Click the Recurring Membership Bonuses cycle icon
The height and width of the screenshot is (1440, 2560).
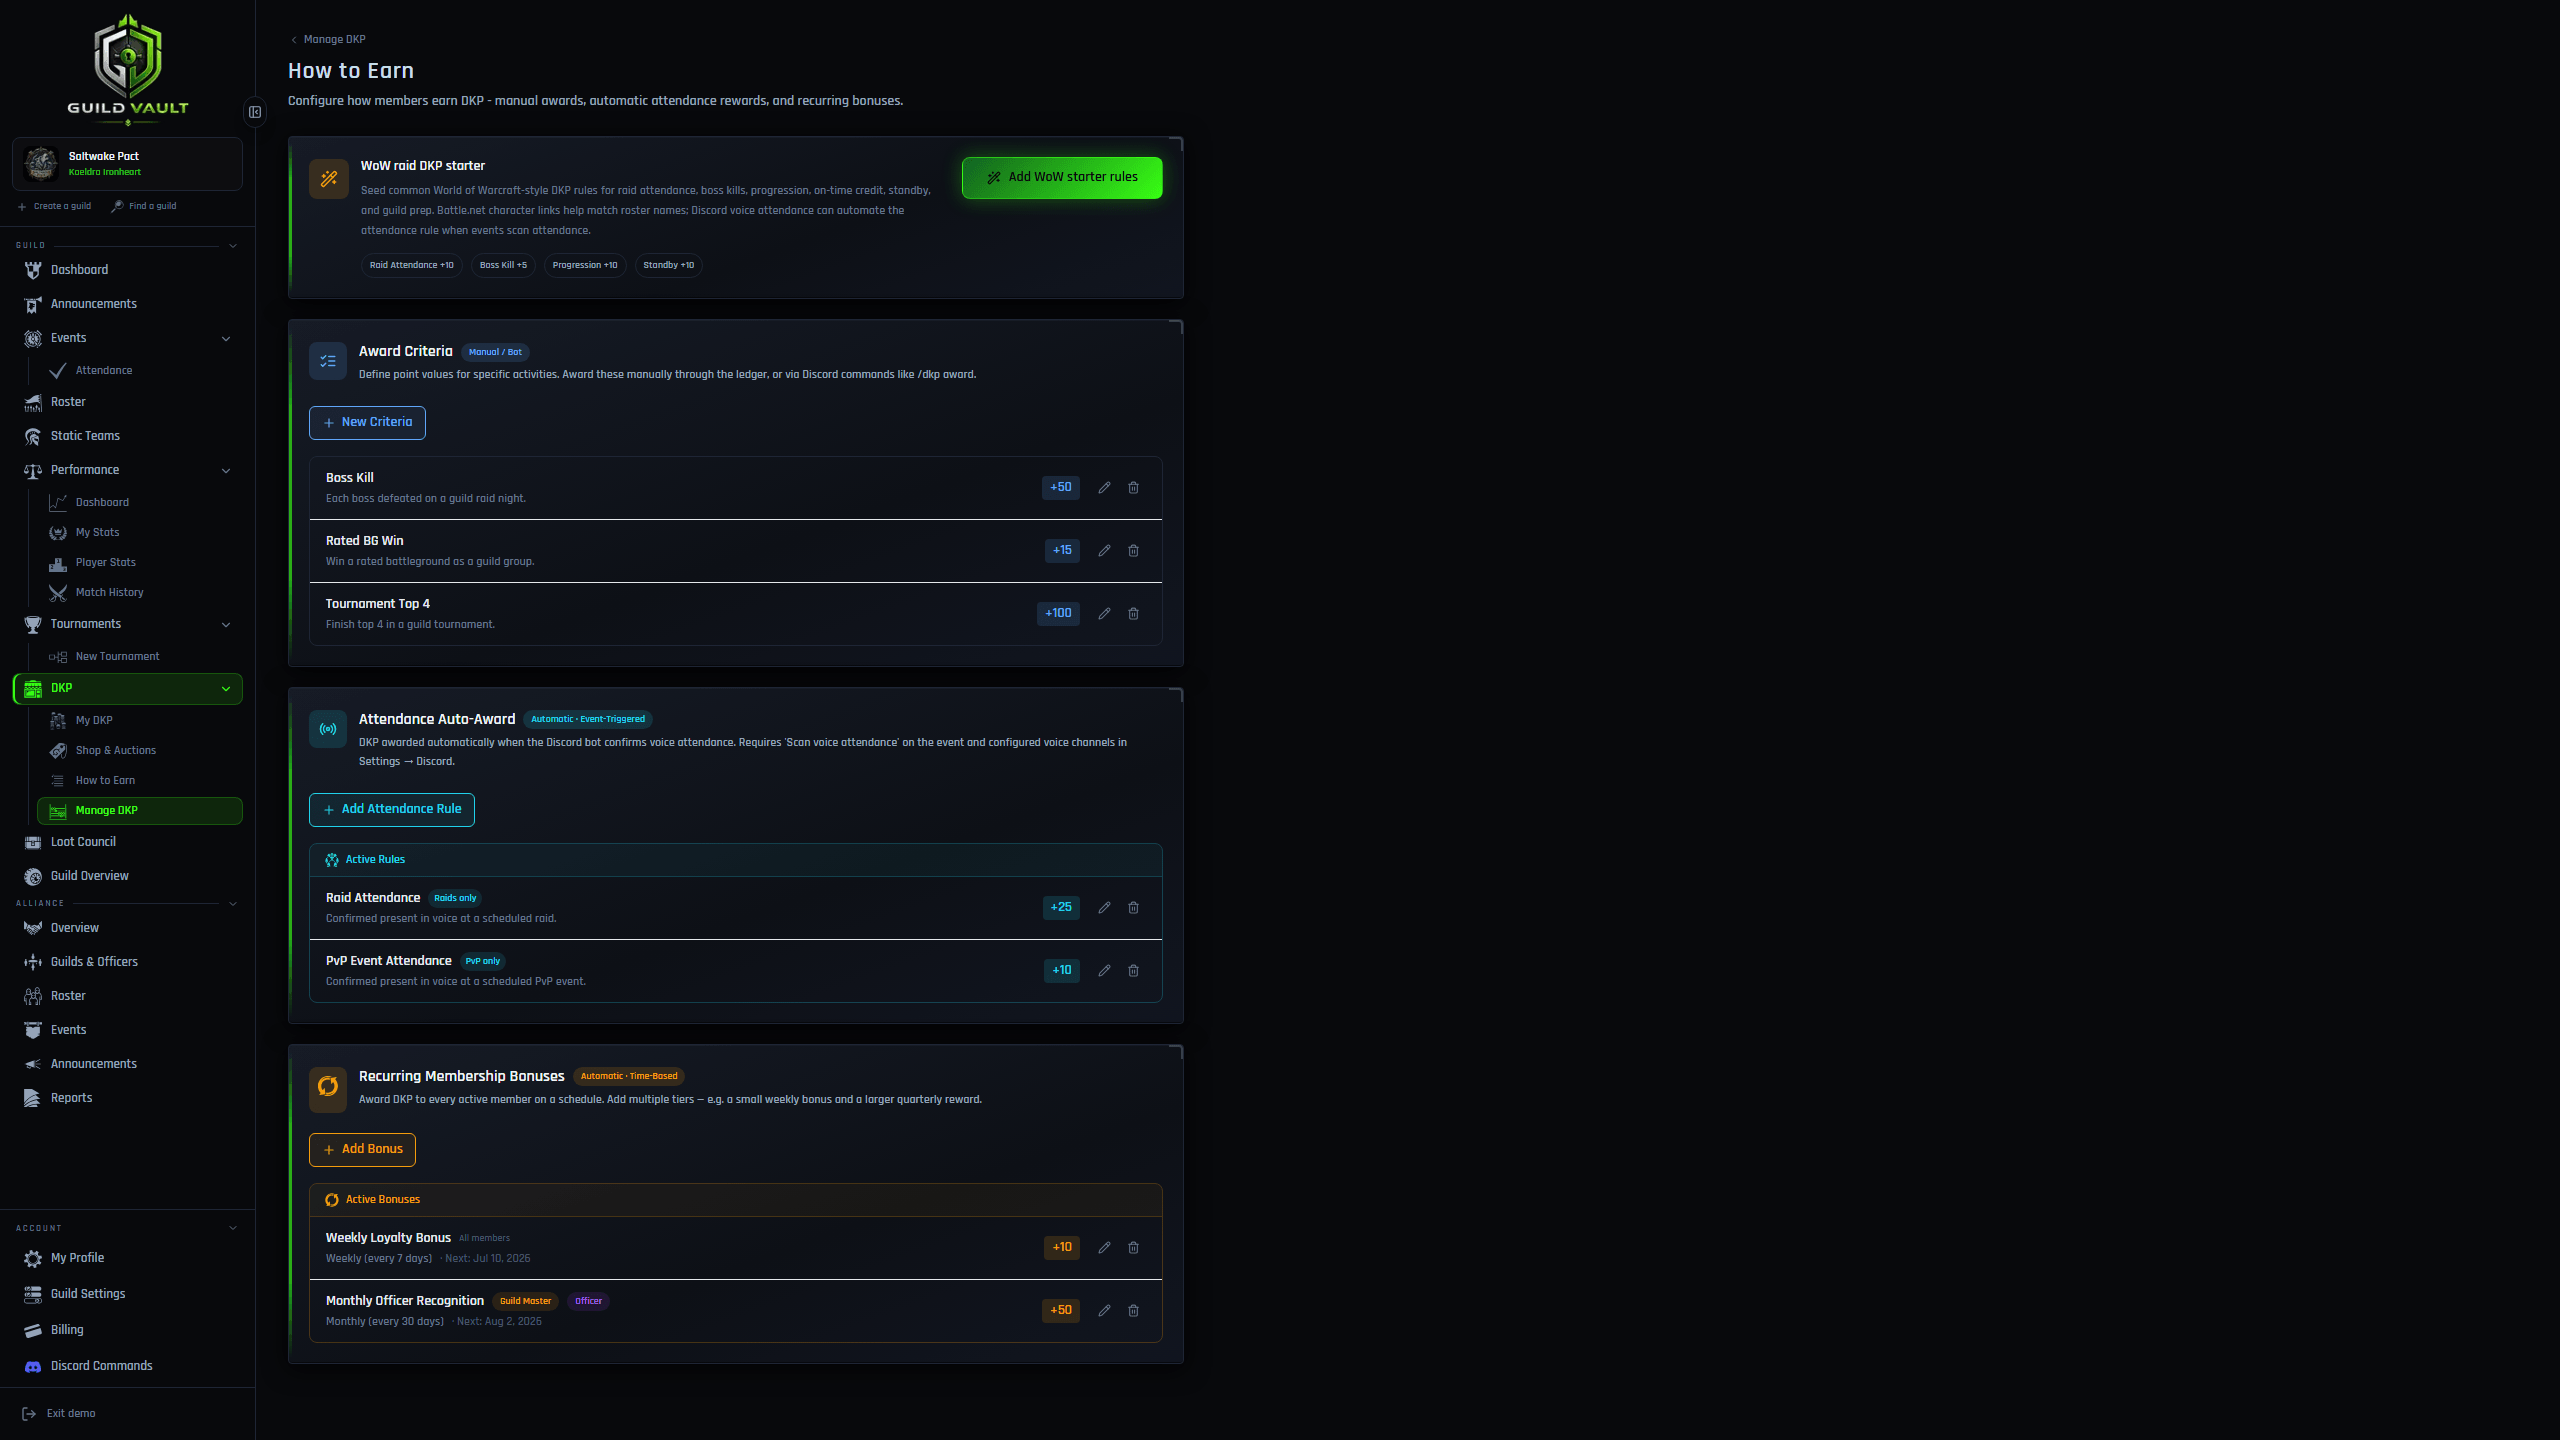point(328,1086)
